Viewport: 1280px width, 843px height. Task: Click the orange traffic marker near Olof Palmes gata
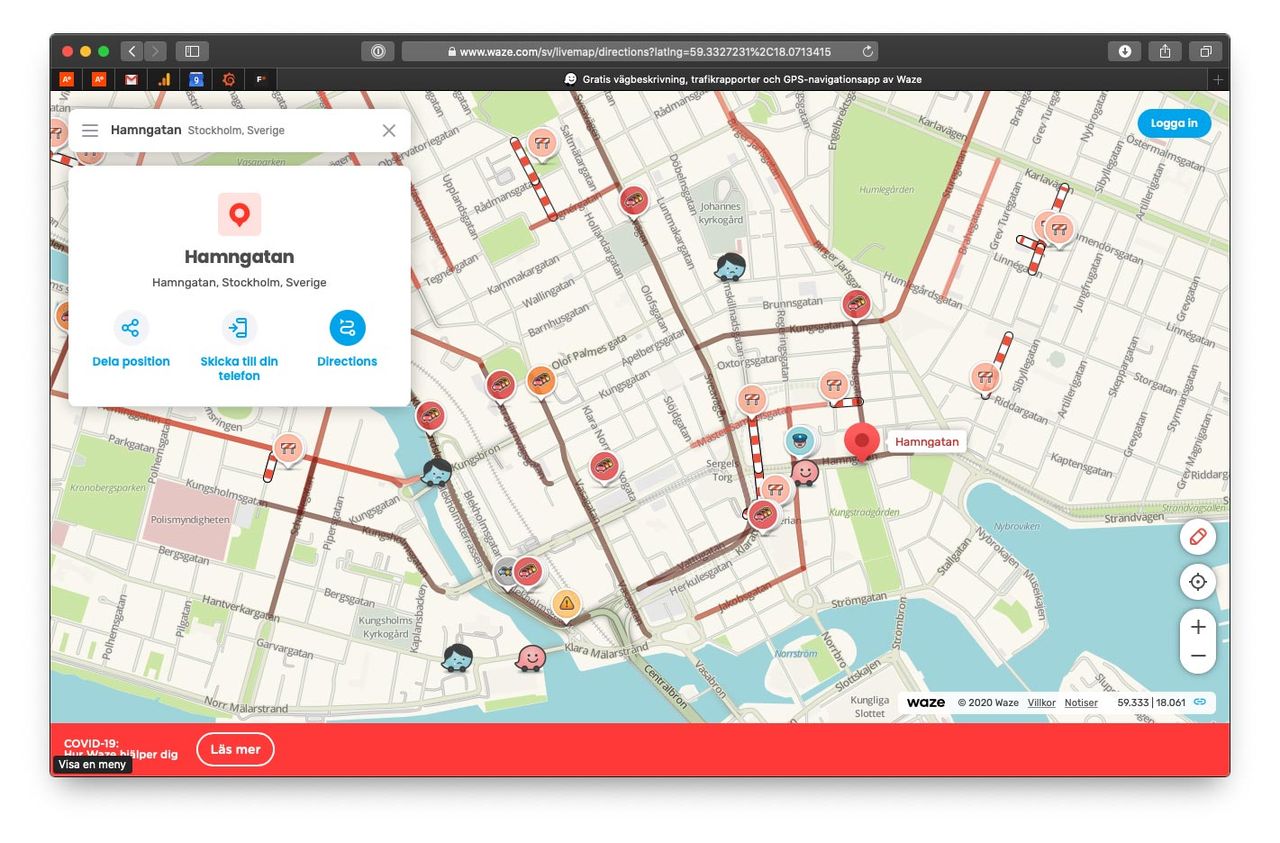(540, 380)
